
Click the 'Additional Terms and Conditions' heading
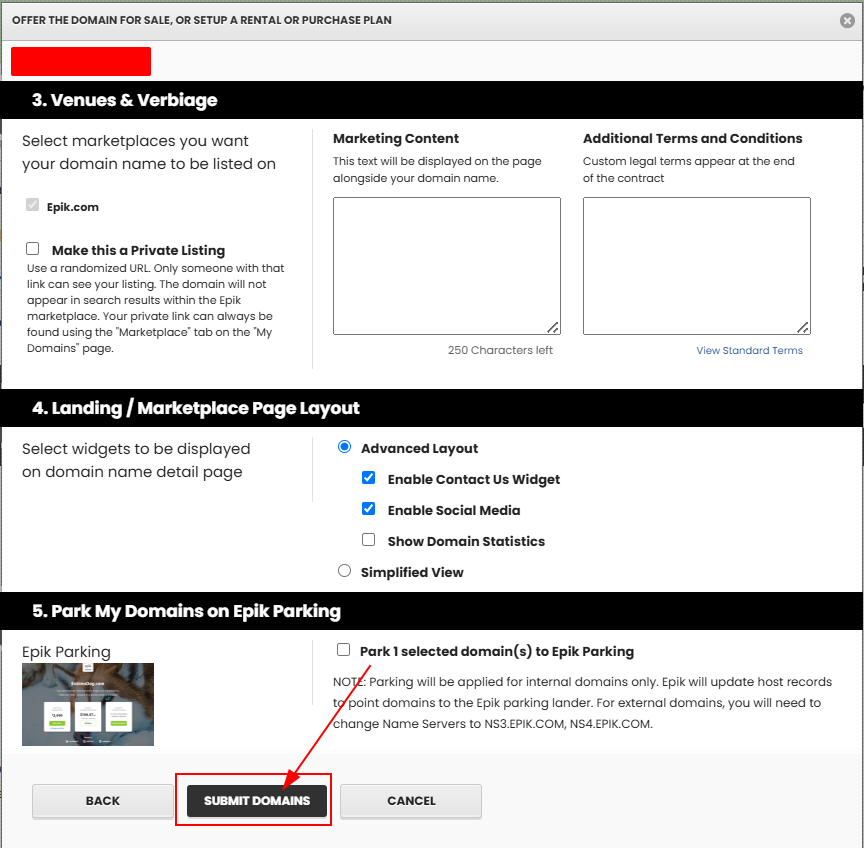tap(693, 139)
